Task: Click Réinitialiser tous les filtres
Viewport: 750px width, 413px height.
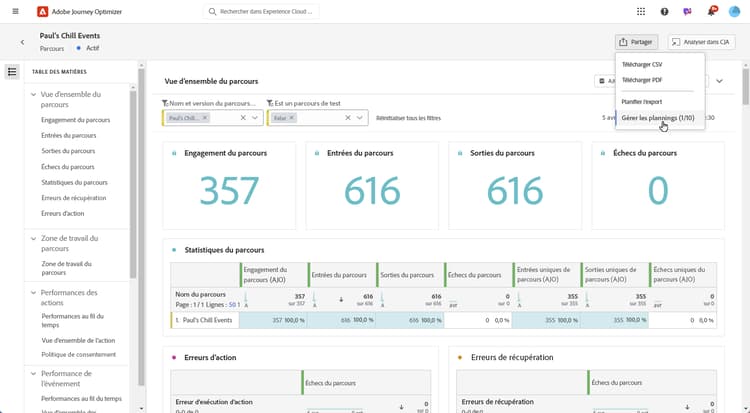Action: pyautogui.click(x=408, y=118)
